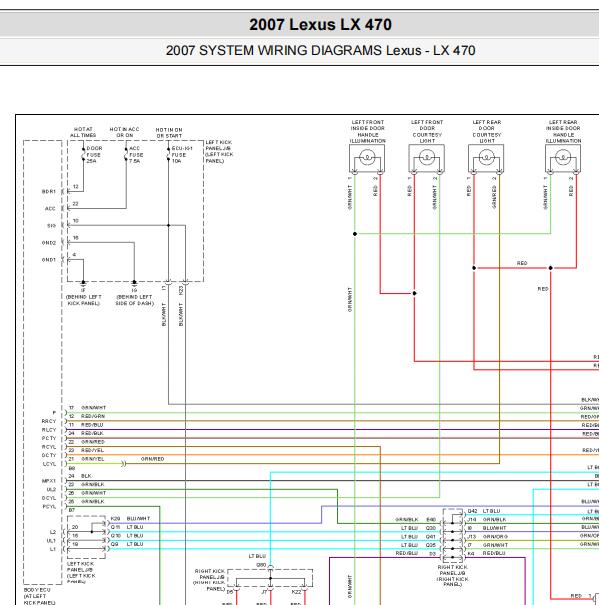Click the 'RED/BLU D3' connector label
The width and height of the screenshot is (599, 605).
[x=416, y=553]
